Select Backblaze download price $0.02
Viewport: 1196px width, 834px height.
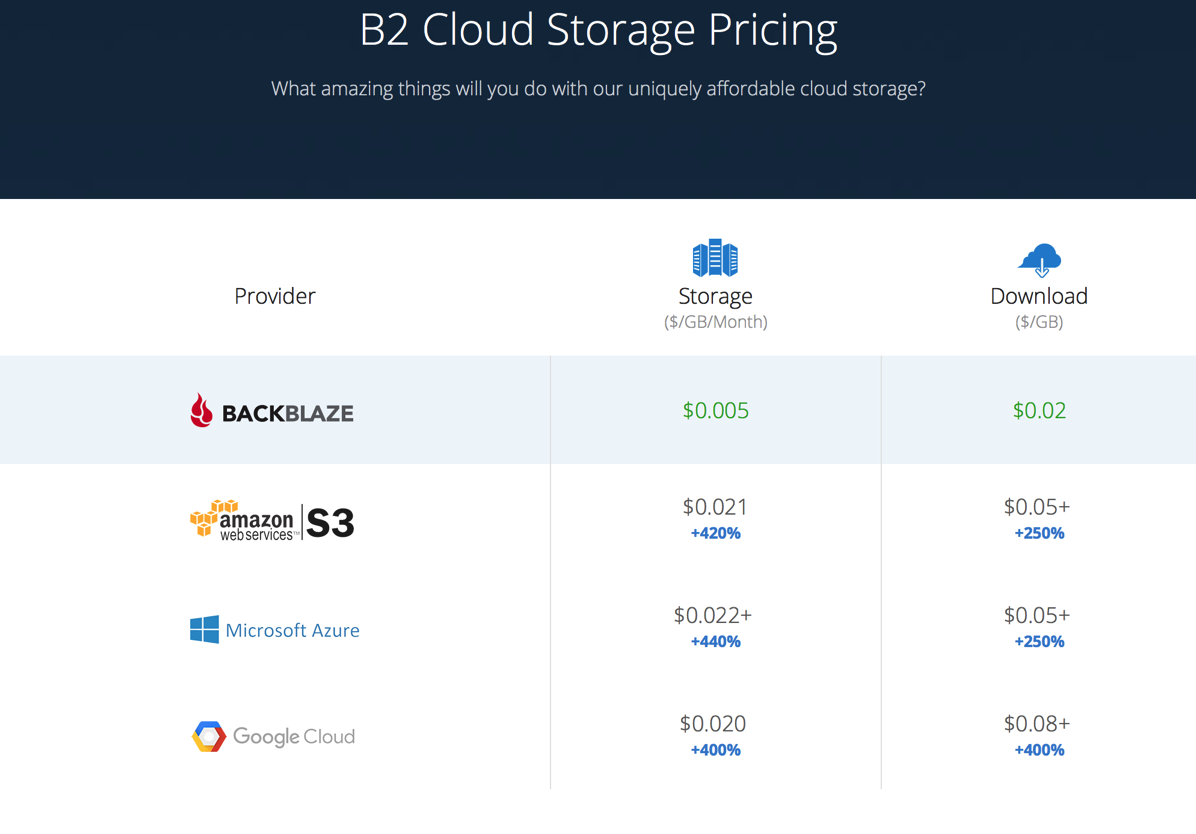1039,410
